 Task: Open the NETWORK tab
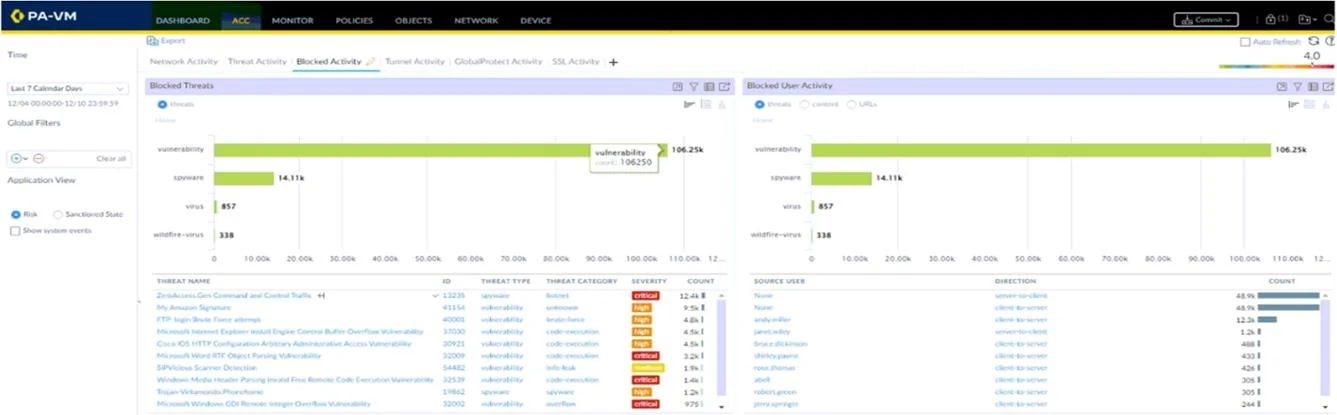(476, 20)
